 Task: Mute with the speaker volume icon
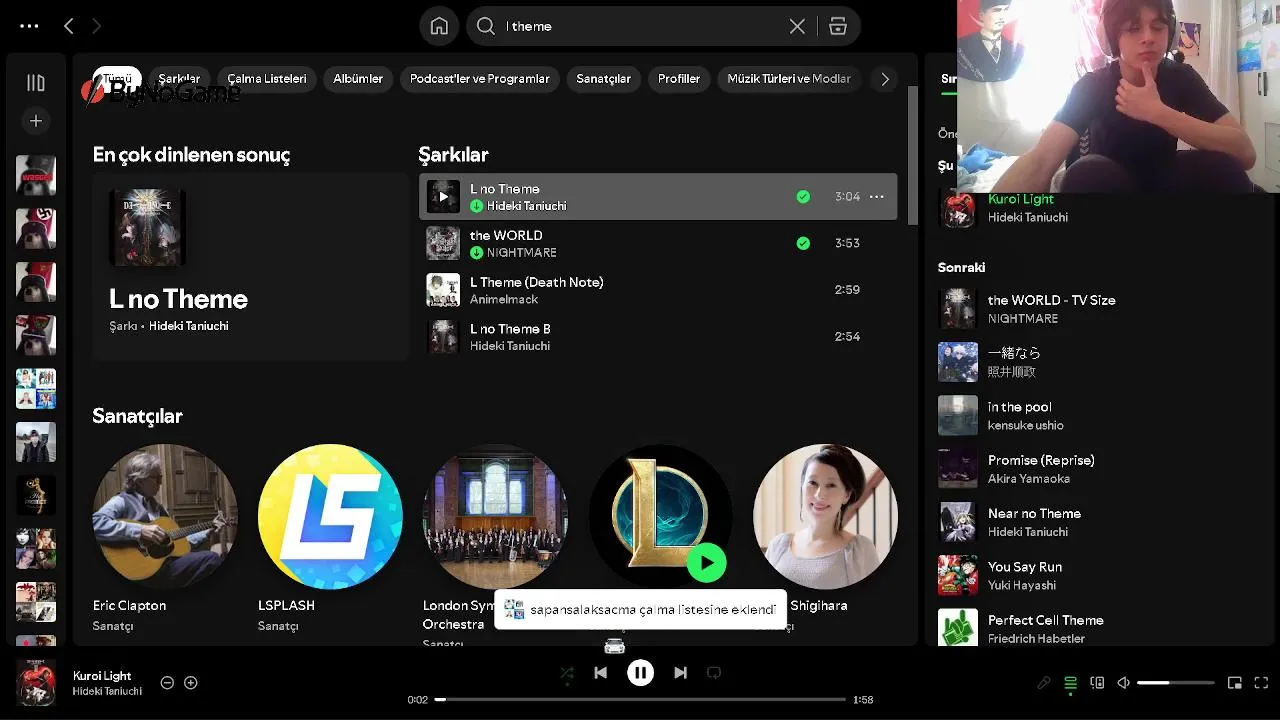click(x=1123, y=683)
